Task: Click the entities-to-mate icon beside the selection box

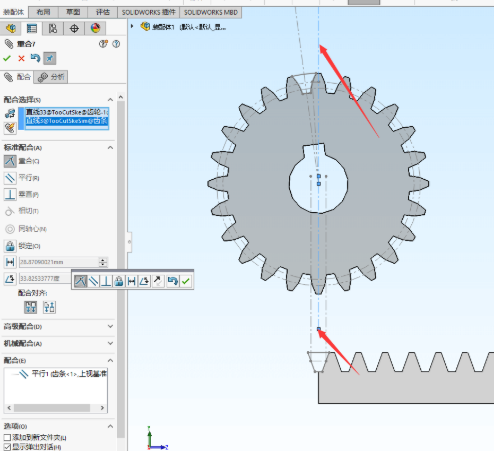Action: (x=10, y=113)
